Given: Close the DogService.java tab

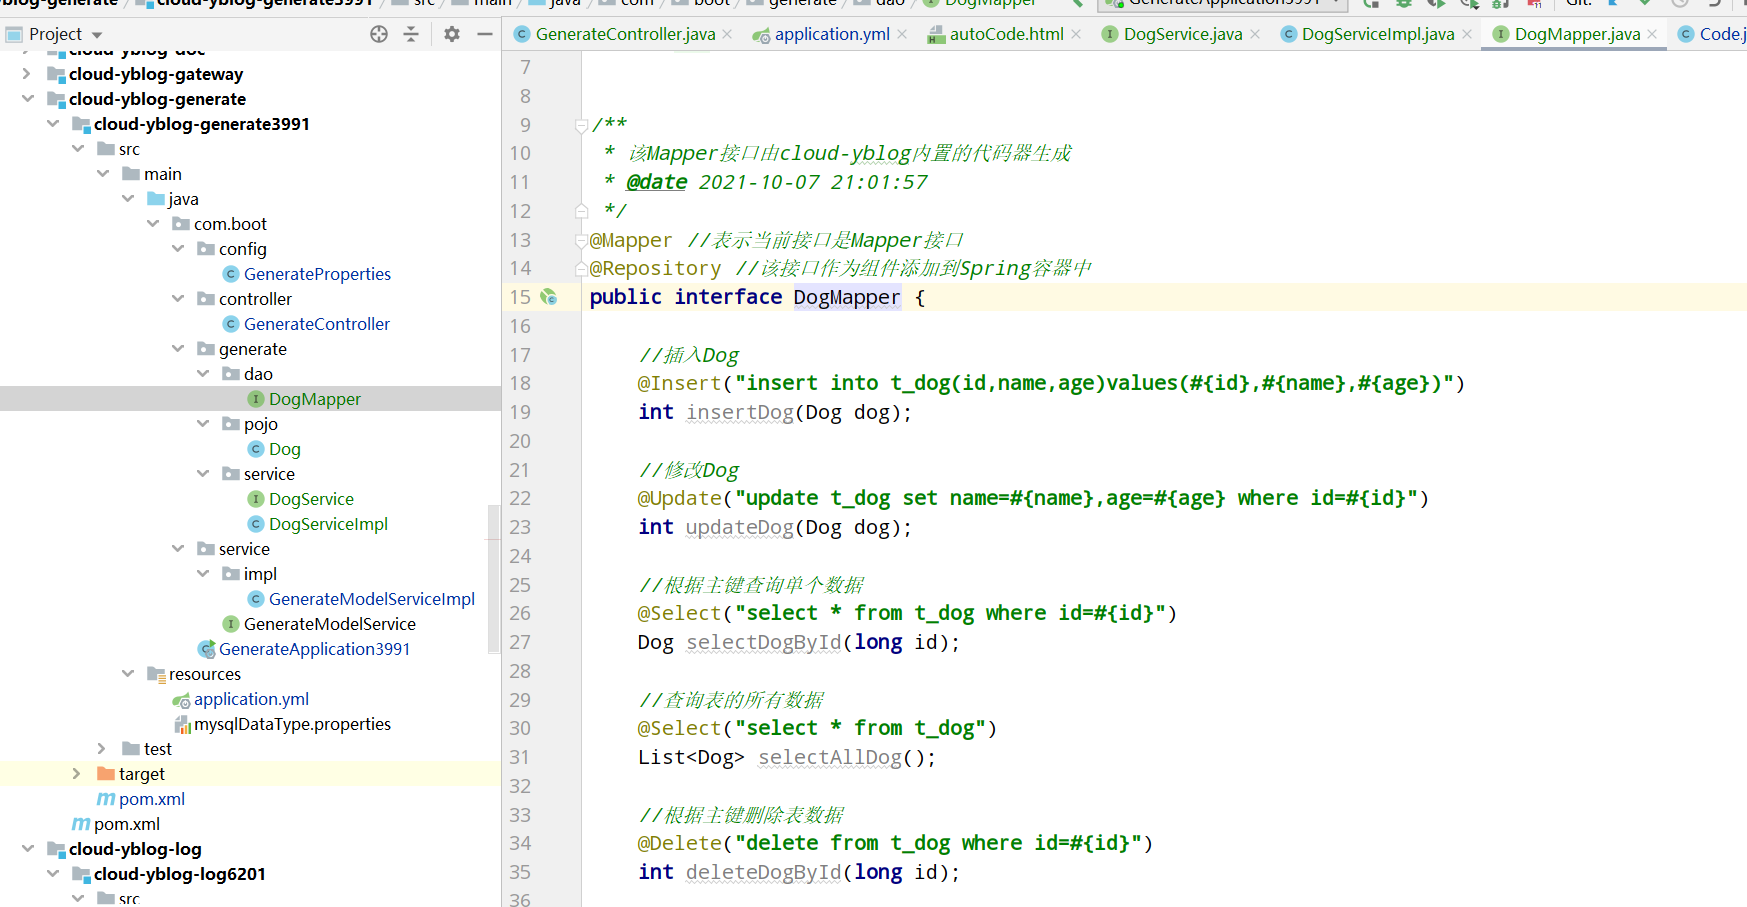Looking at the screenshot, I should pyautogui.click(x=1255, y=34).
